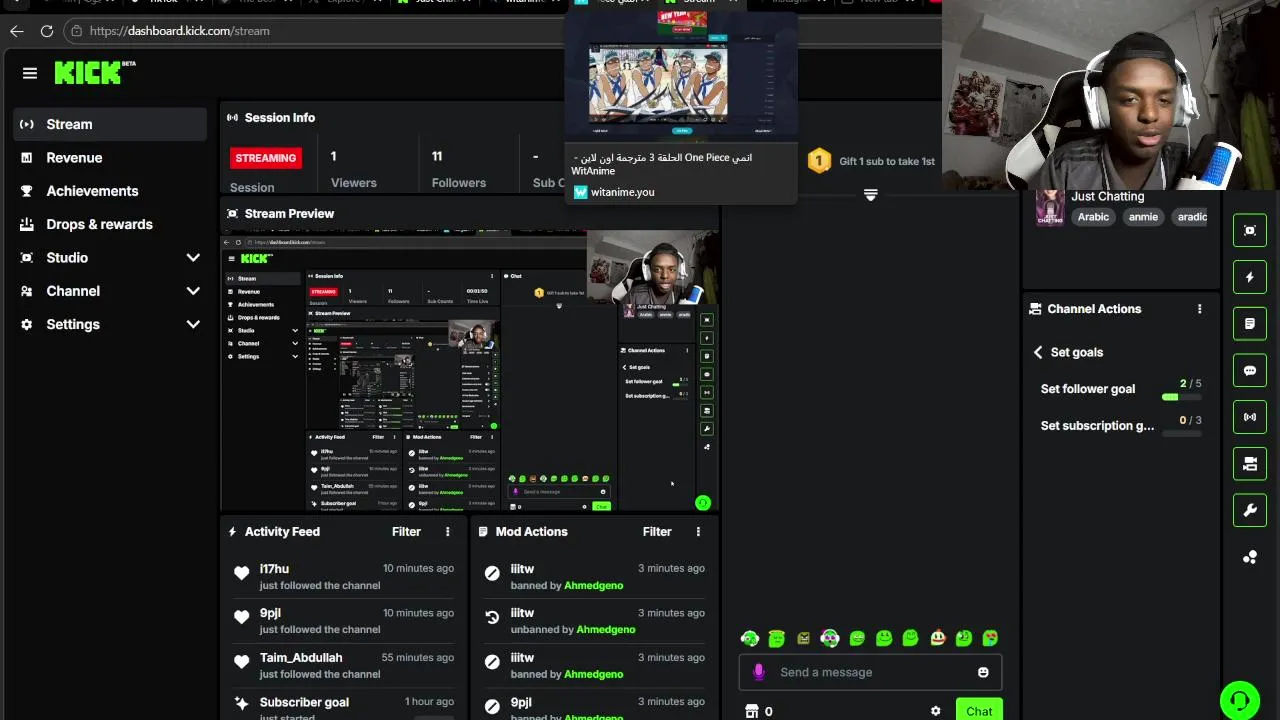The image size is (1280, 720).
Task: Open the emoji picker in message box
Action: tap(983, 672)
